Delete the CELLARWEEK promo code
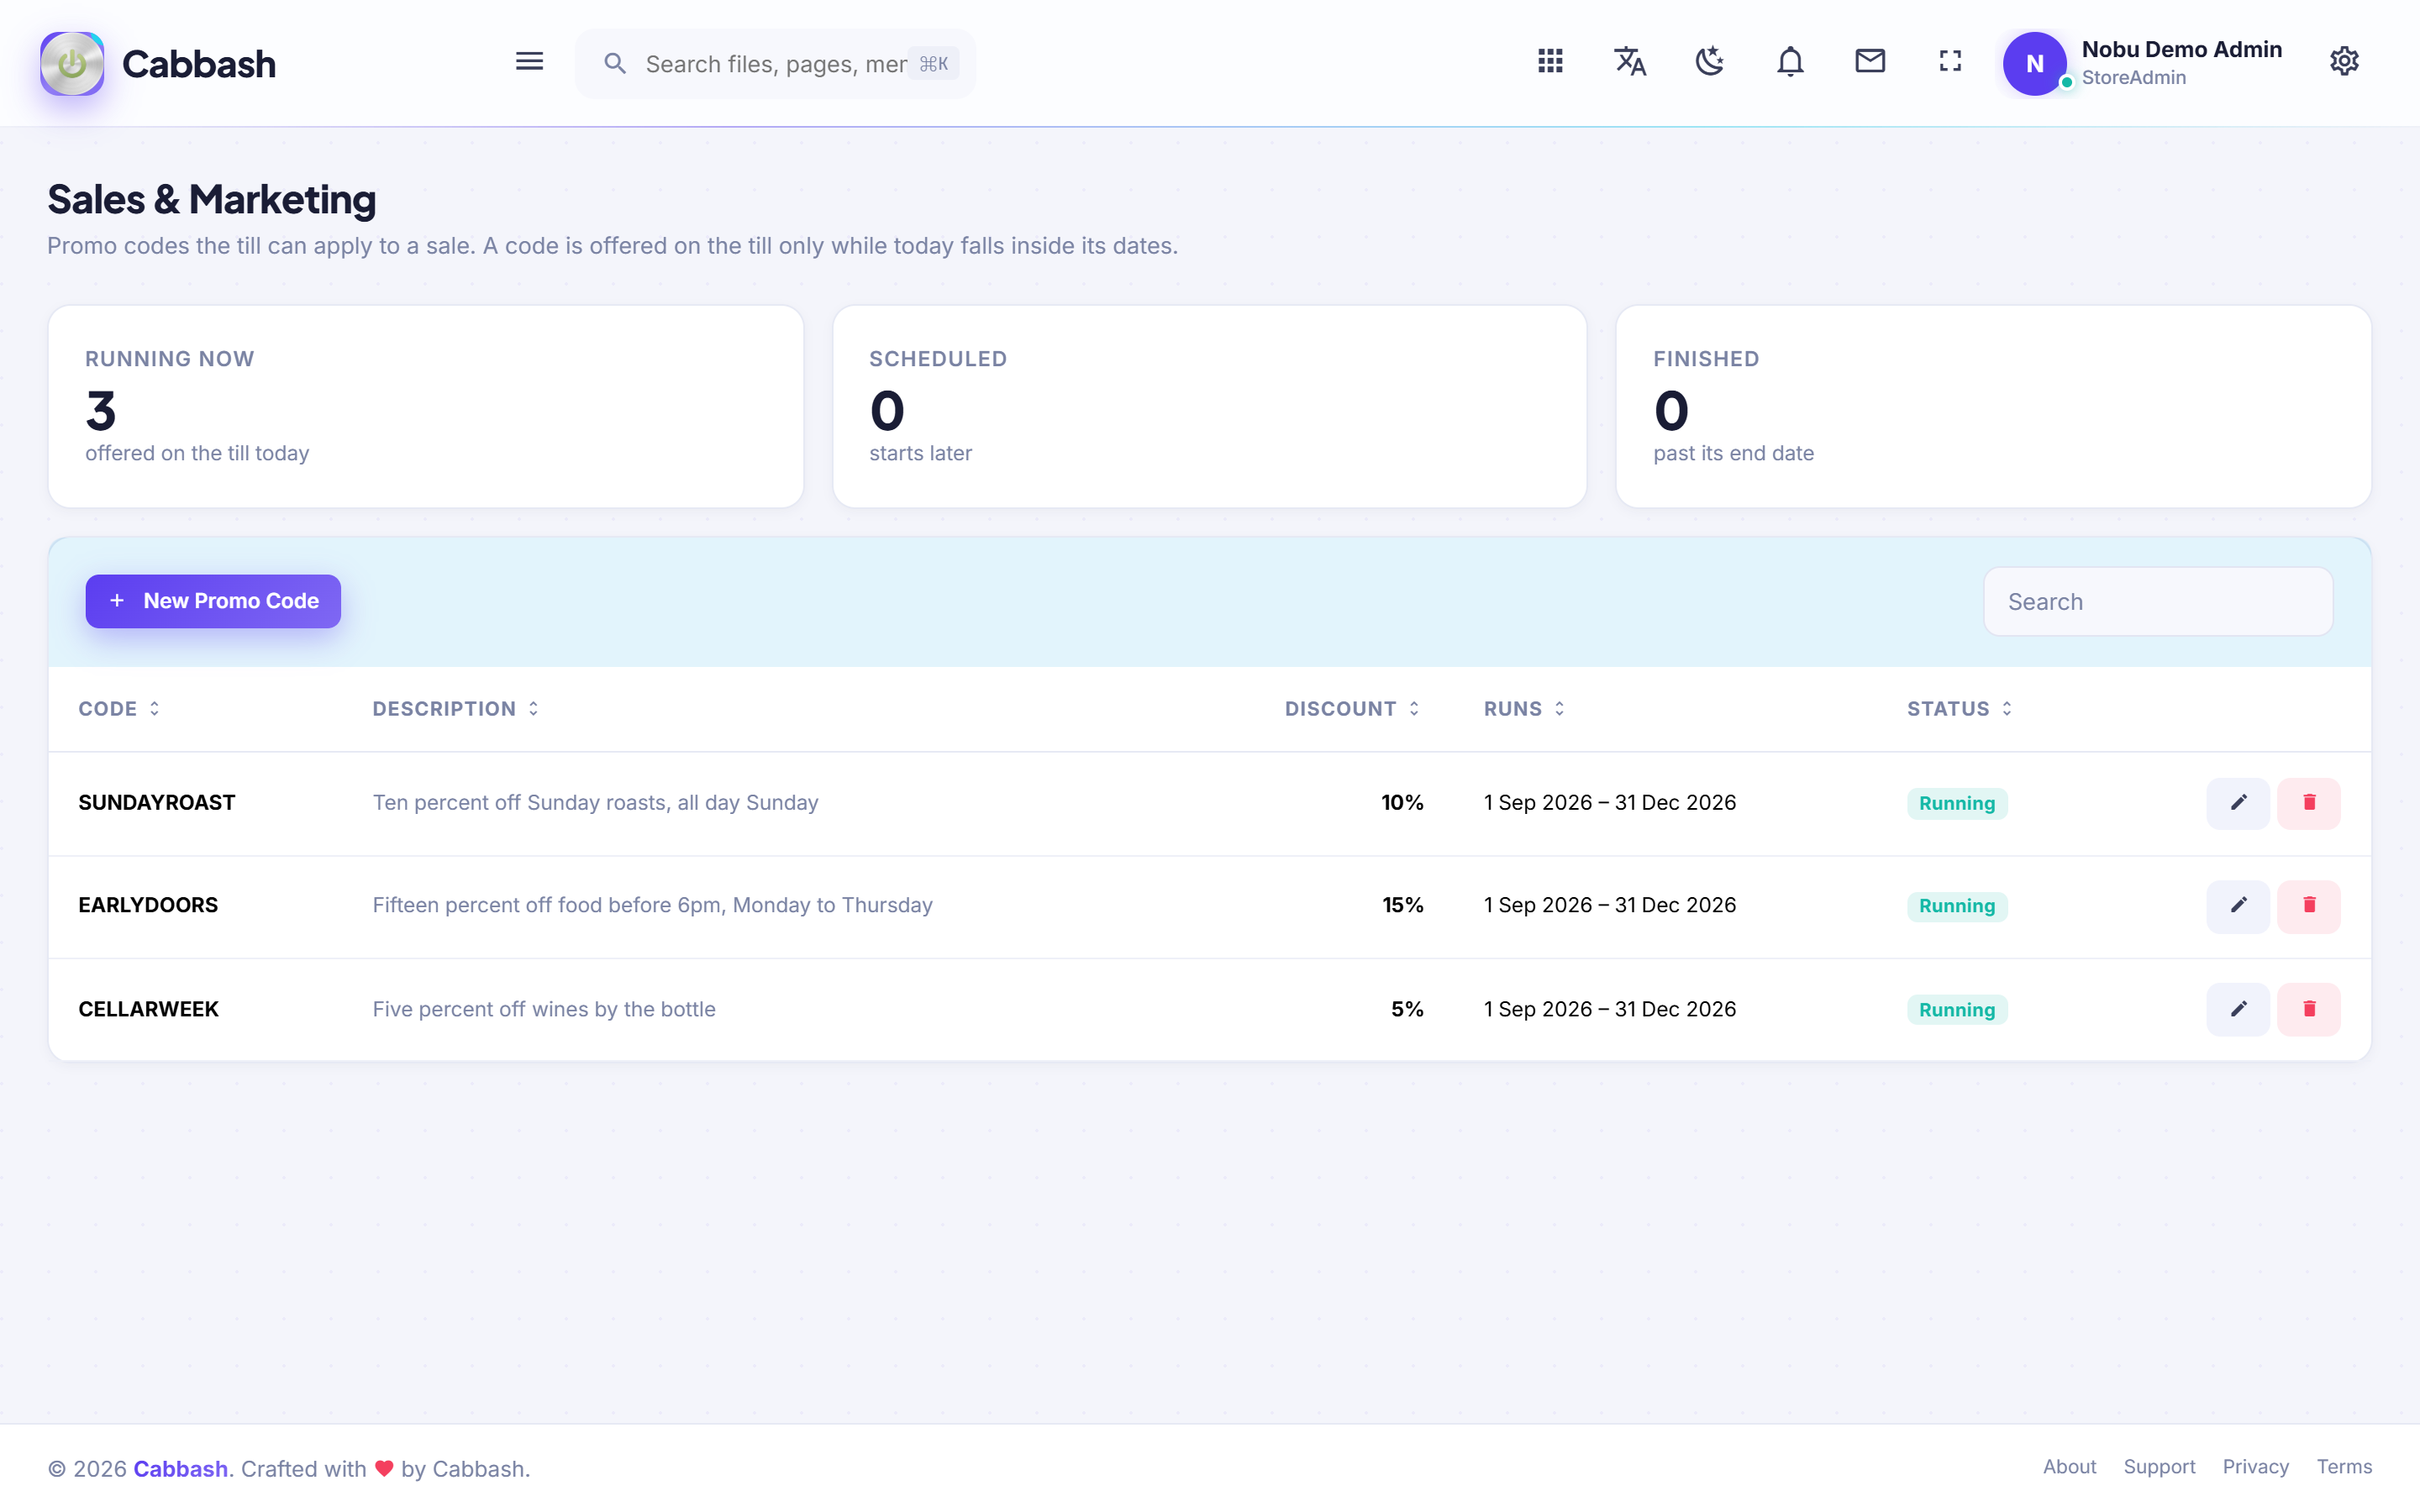The width and height of the screenshot is (2420, 1512). tap(2309, 1009)
